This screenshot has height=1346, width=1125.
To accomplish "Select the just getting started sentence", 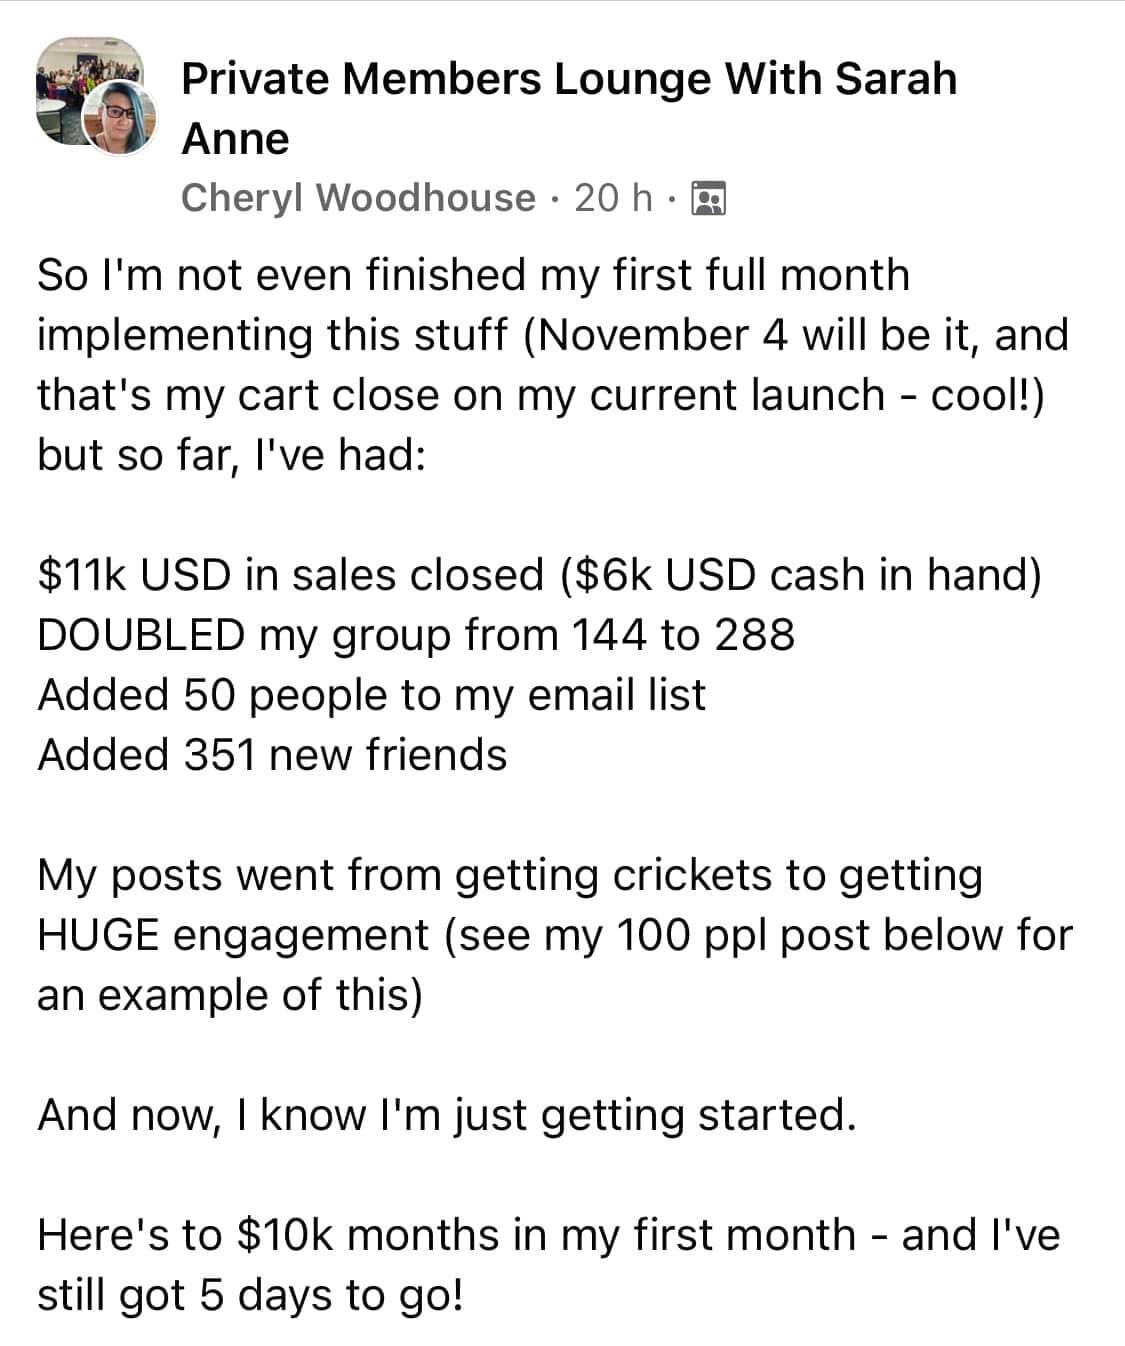I will (447, 1115).
